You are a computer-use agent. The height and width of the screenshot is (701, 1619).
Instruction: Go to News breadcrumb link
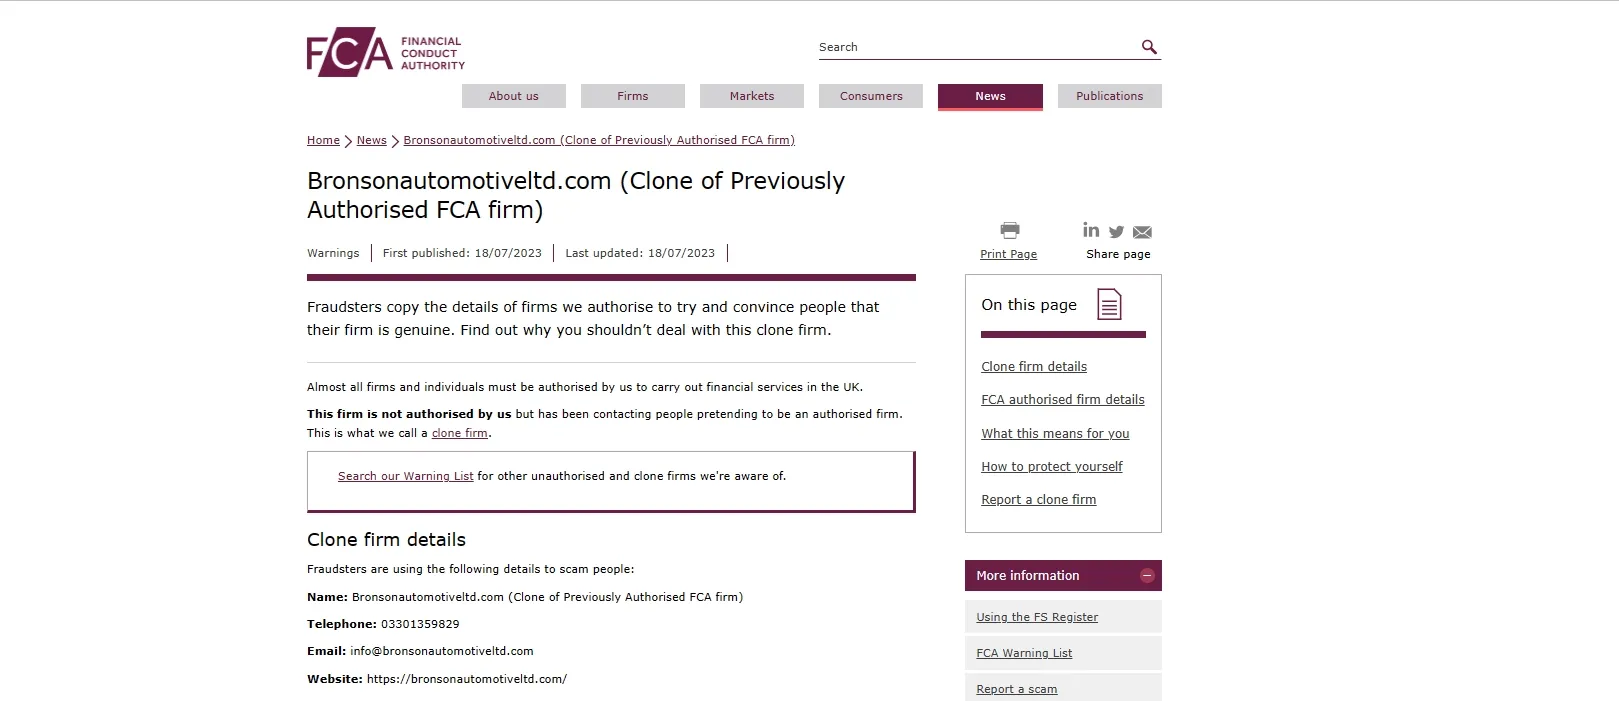point(372,140)
